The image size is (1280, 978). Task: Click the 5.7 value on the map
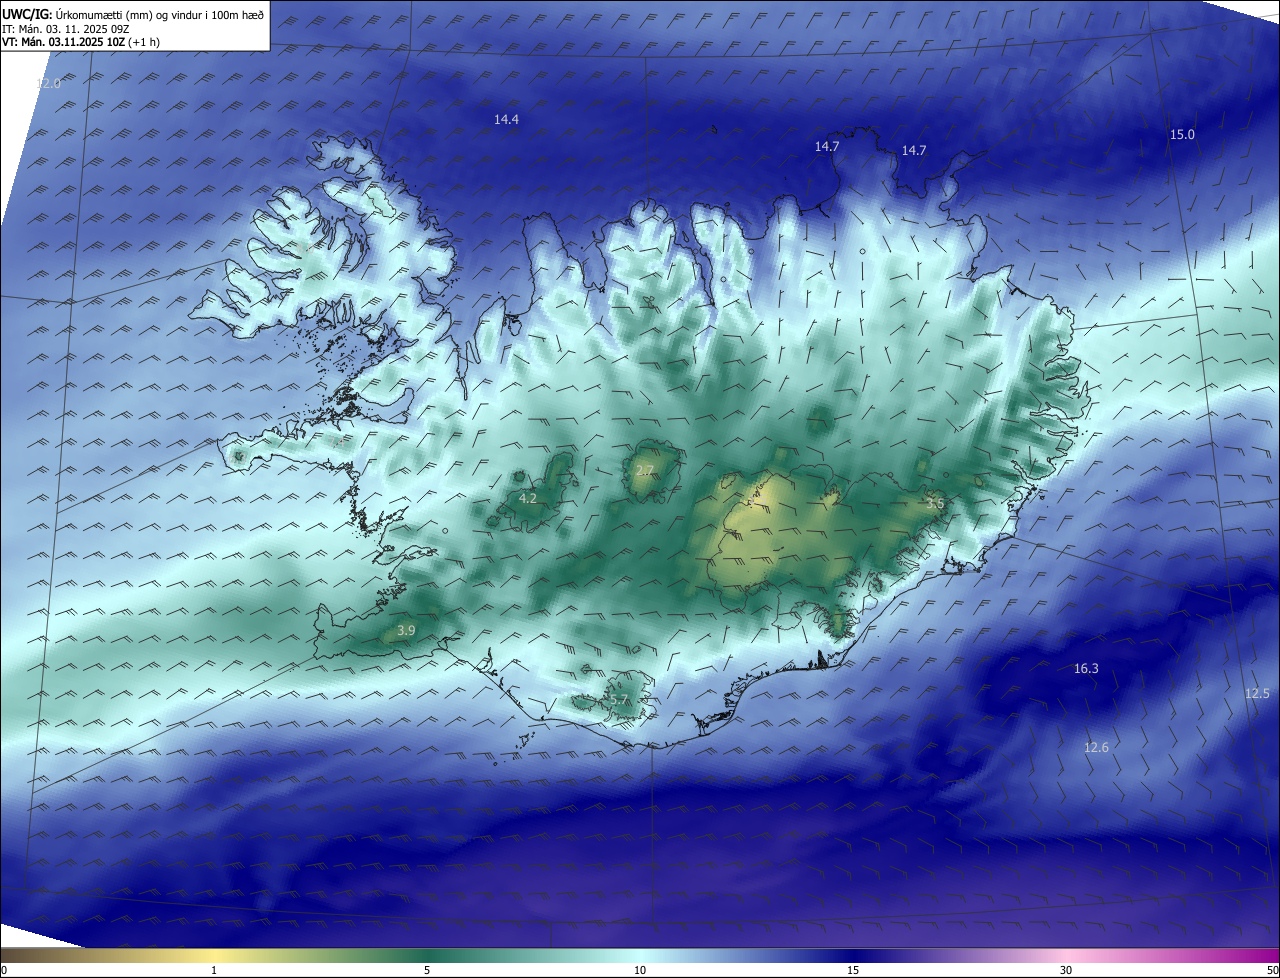pyautogui.click(x=618, y=701)
